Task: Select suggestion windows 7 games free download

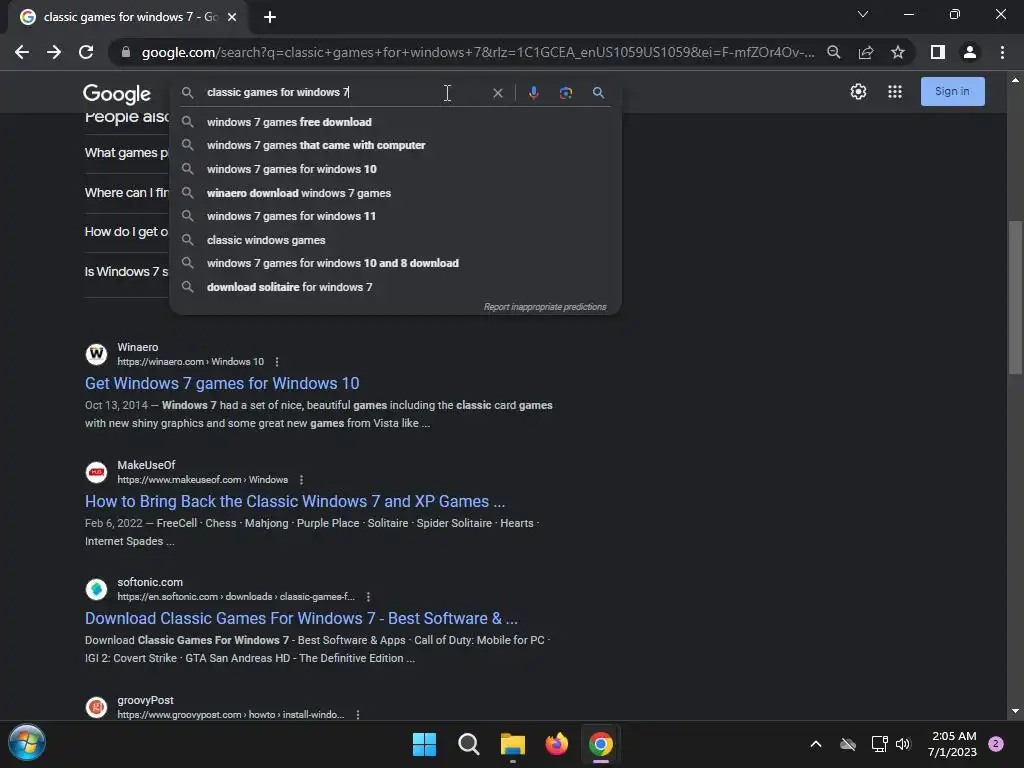Action: tap(395, 122)
